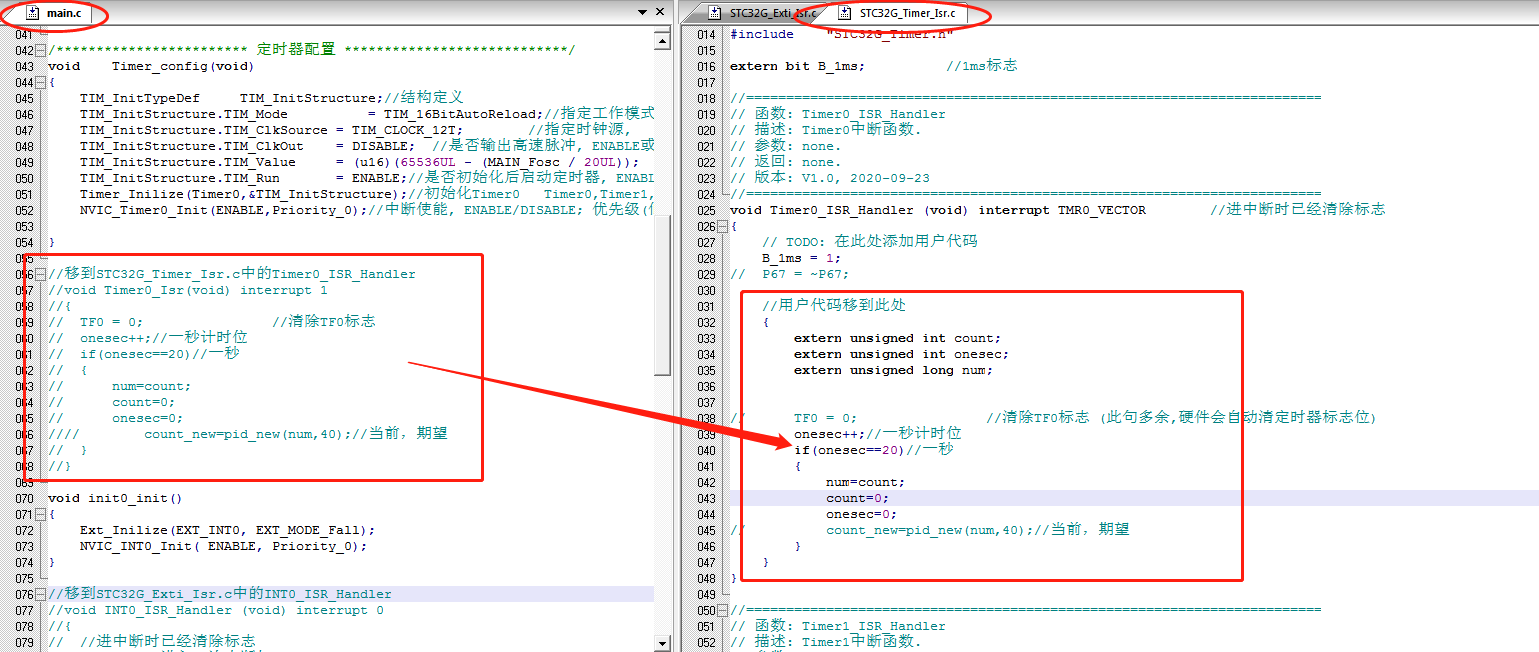1539x652 pixels.
Task: Collapse Timer_config body at line 044
Action: pyautogui.click(x=41, y=82)
